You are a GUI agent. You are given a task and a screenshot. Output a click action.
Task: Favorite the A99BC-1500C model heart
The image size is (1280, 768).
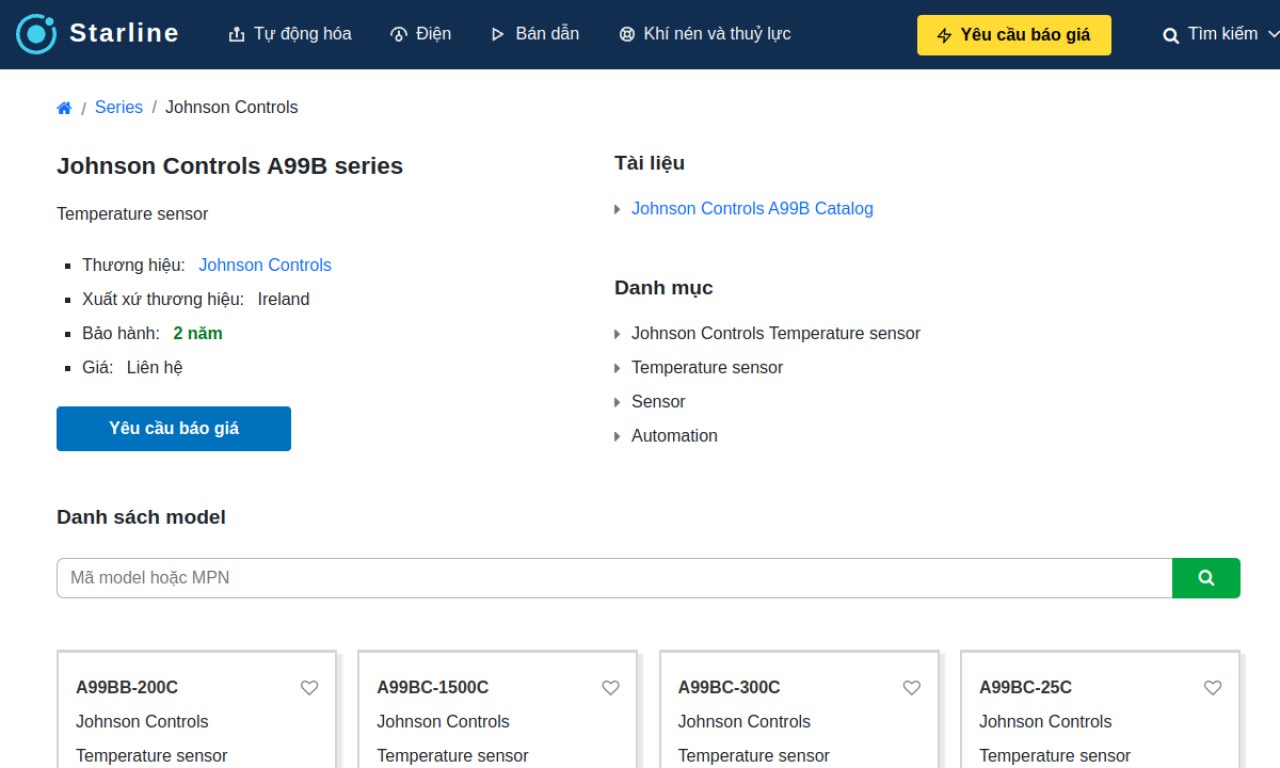610,688
